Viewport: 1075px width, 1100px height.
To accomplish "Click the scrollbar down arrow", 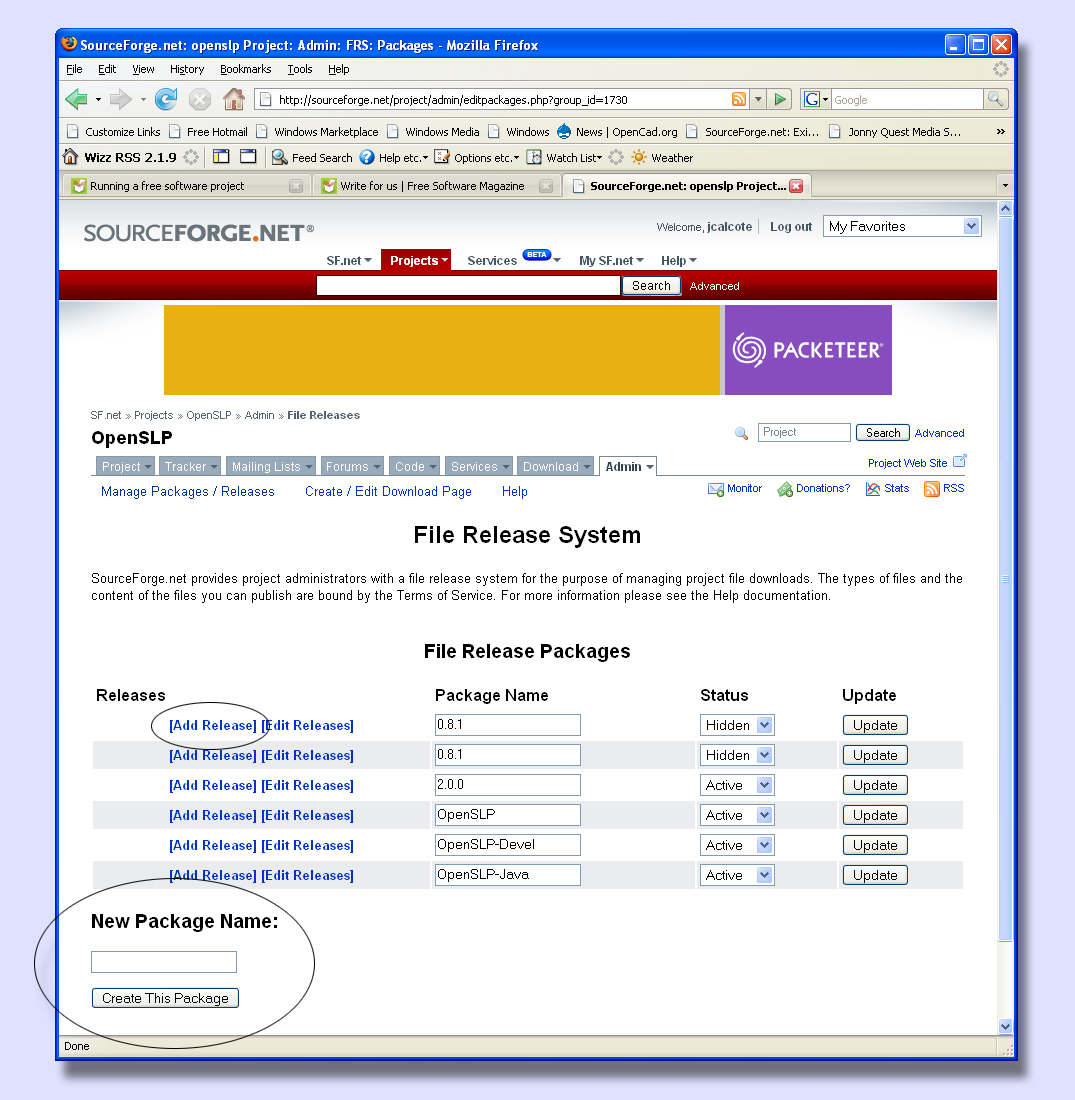I will (1005, 1026).
